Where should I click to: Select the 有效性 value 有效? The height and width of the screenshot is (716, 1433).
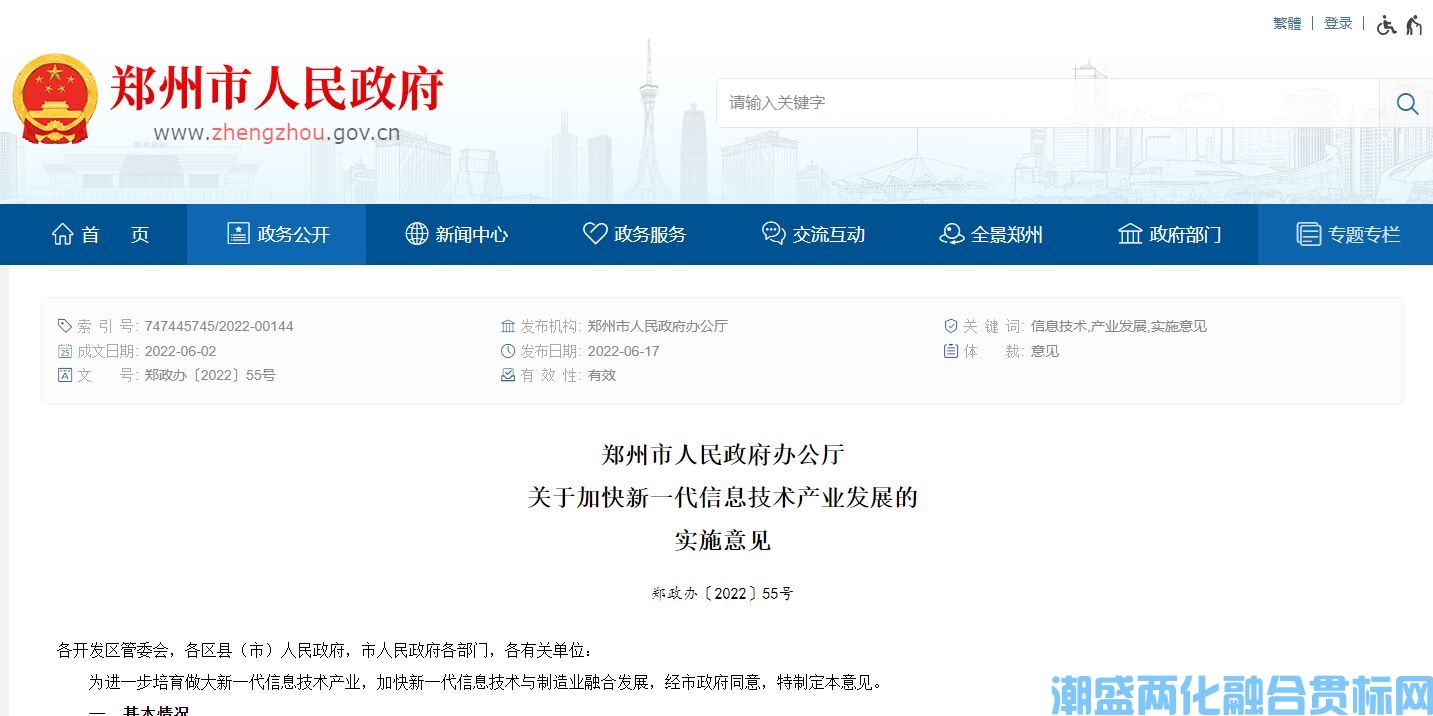tap(601, 375)
